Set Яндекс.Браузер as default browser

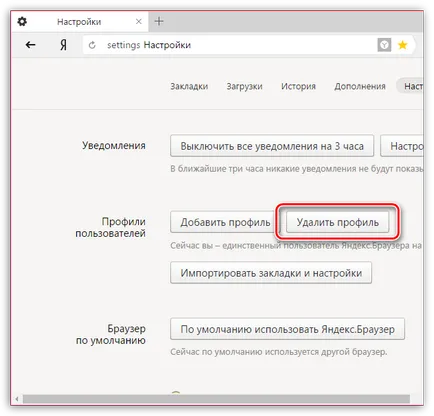point(287,329)
